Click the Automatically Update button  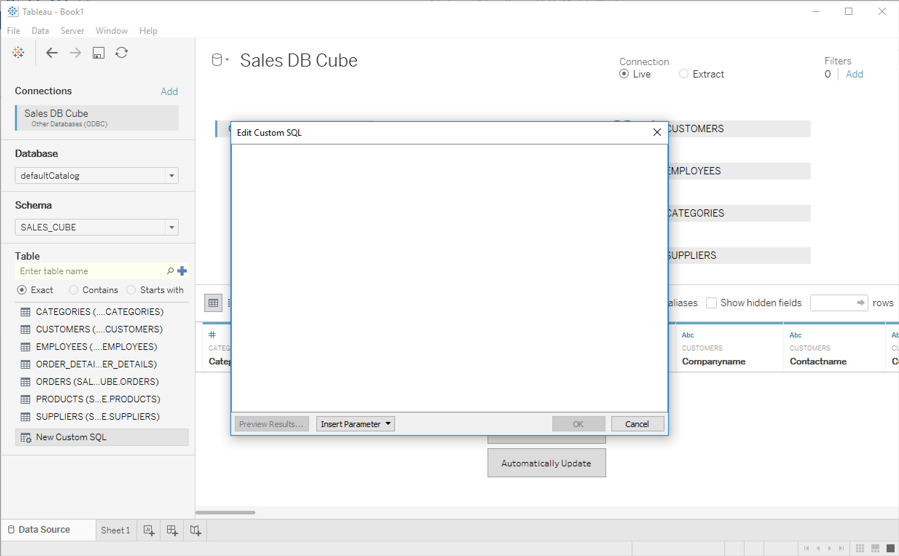[546, 463]
